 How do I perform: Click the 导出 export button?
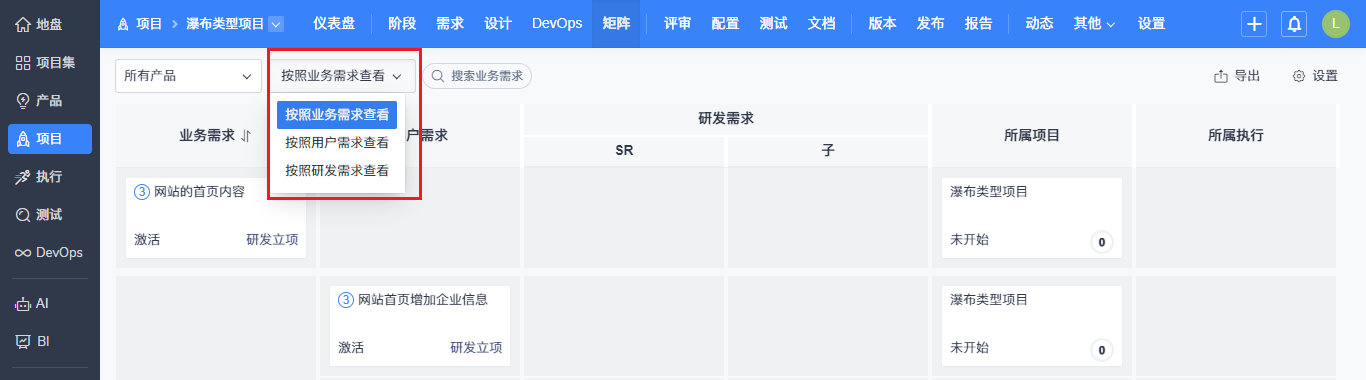click(1237, 76)
